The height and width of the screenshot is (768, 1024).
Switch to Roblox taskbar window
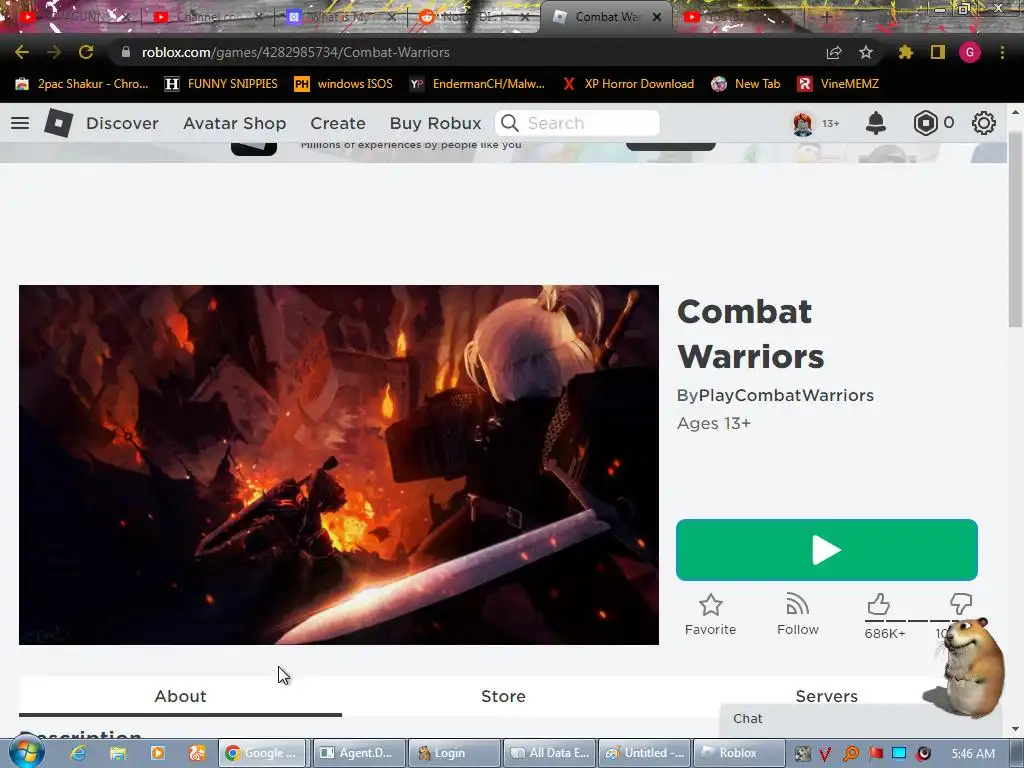click(x=739, y=753)
